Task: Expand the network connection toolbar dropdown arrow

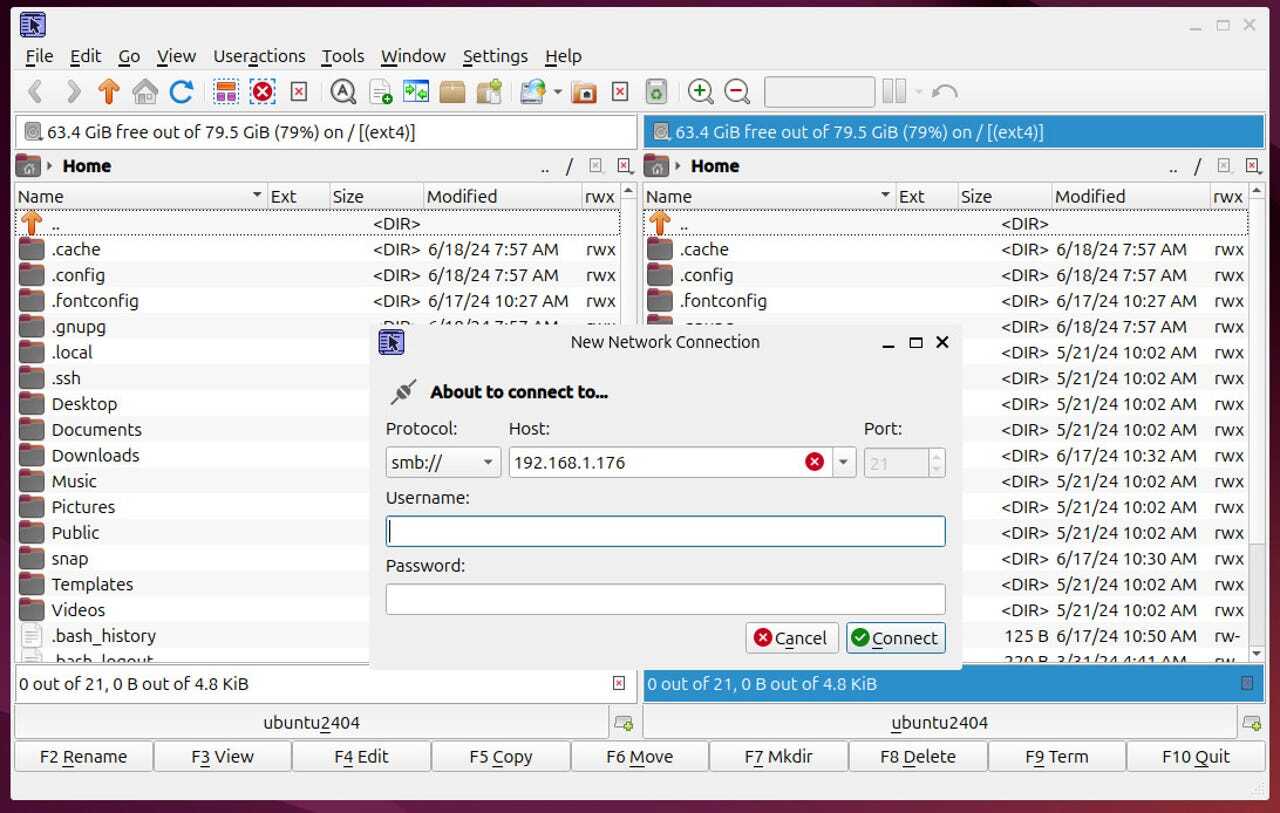Action: coord(557,92)
